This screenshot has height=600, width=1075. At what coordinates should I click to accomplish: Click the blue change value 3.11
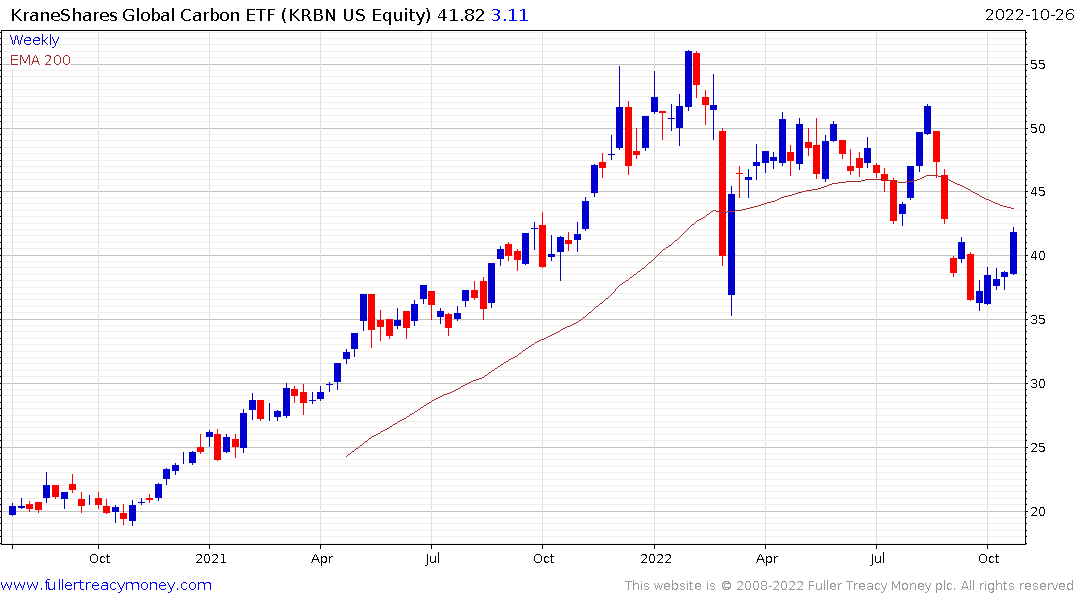pos(509,14)
